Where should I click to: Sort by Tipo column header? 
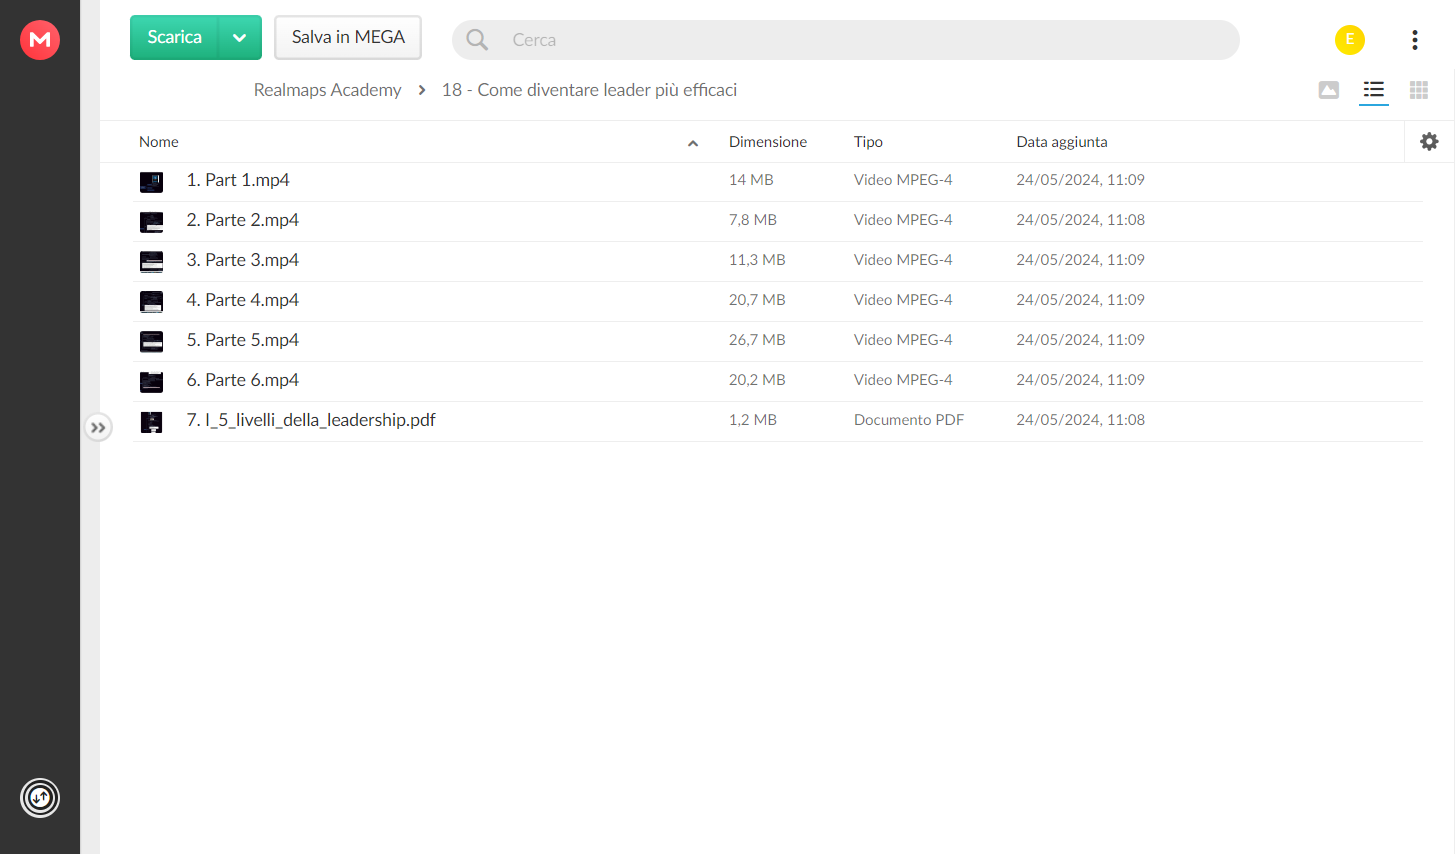click(868, 142)
